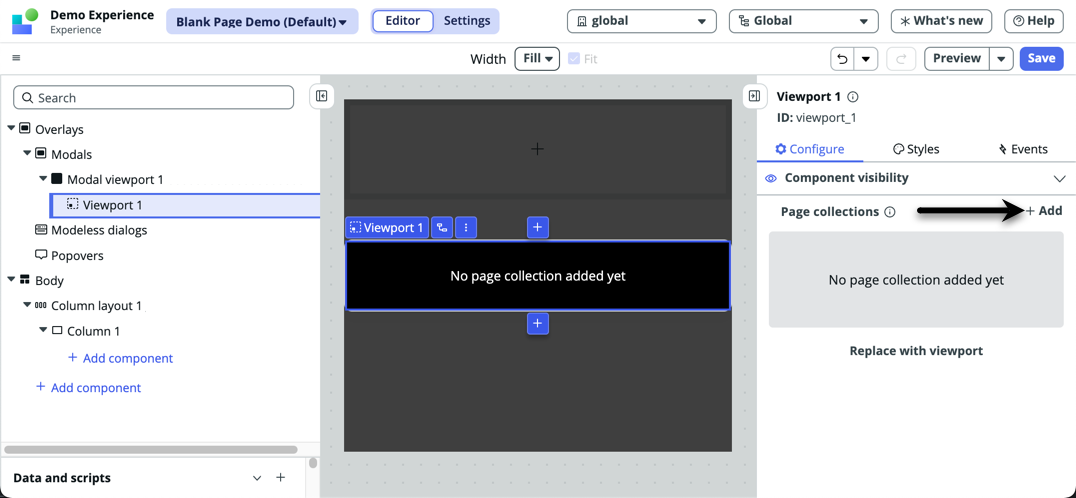Click Replace with viewport
Viewport: 1076px width, 498px height.
coord(916,351)
